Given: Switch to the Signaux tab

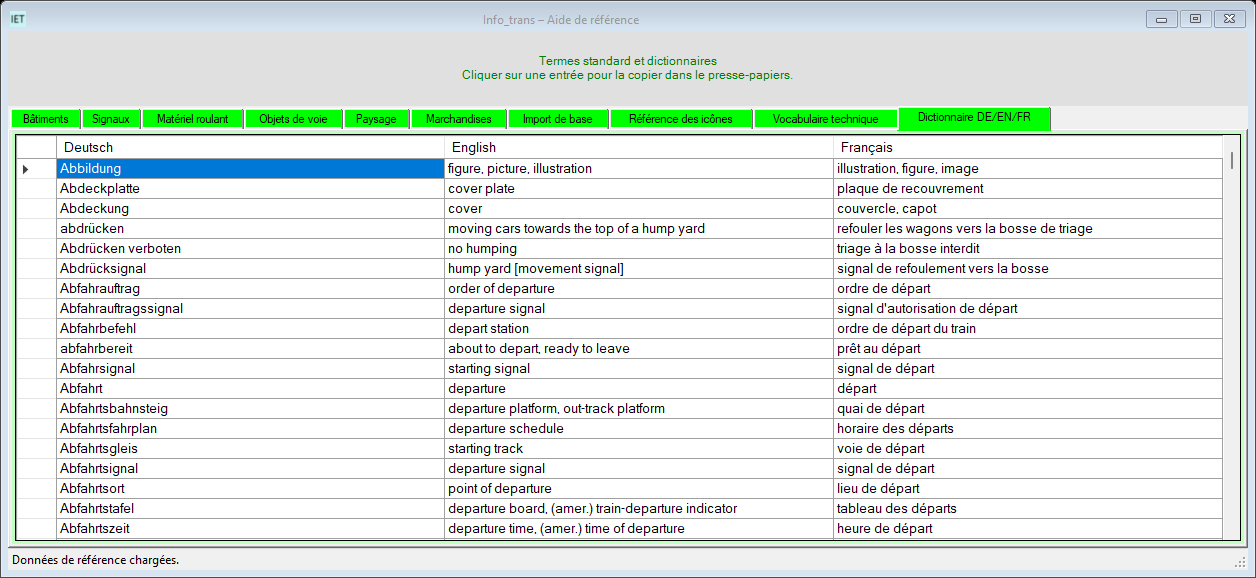Looking at the screenshot, I should pos(111,119).
